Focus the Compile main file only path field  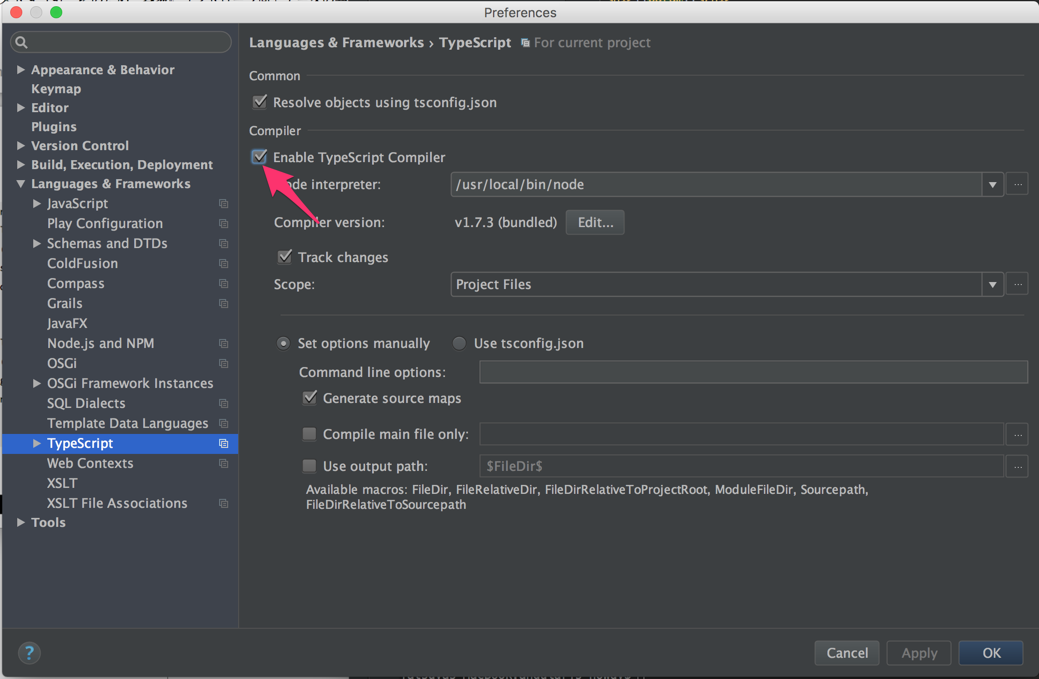tap(741, 435)
